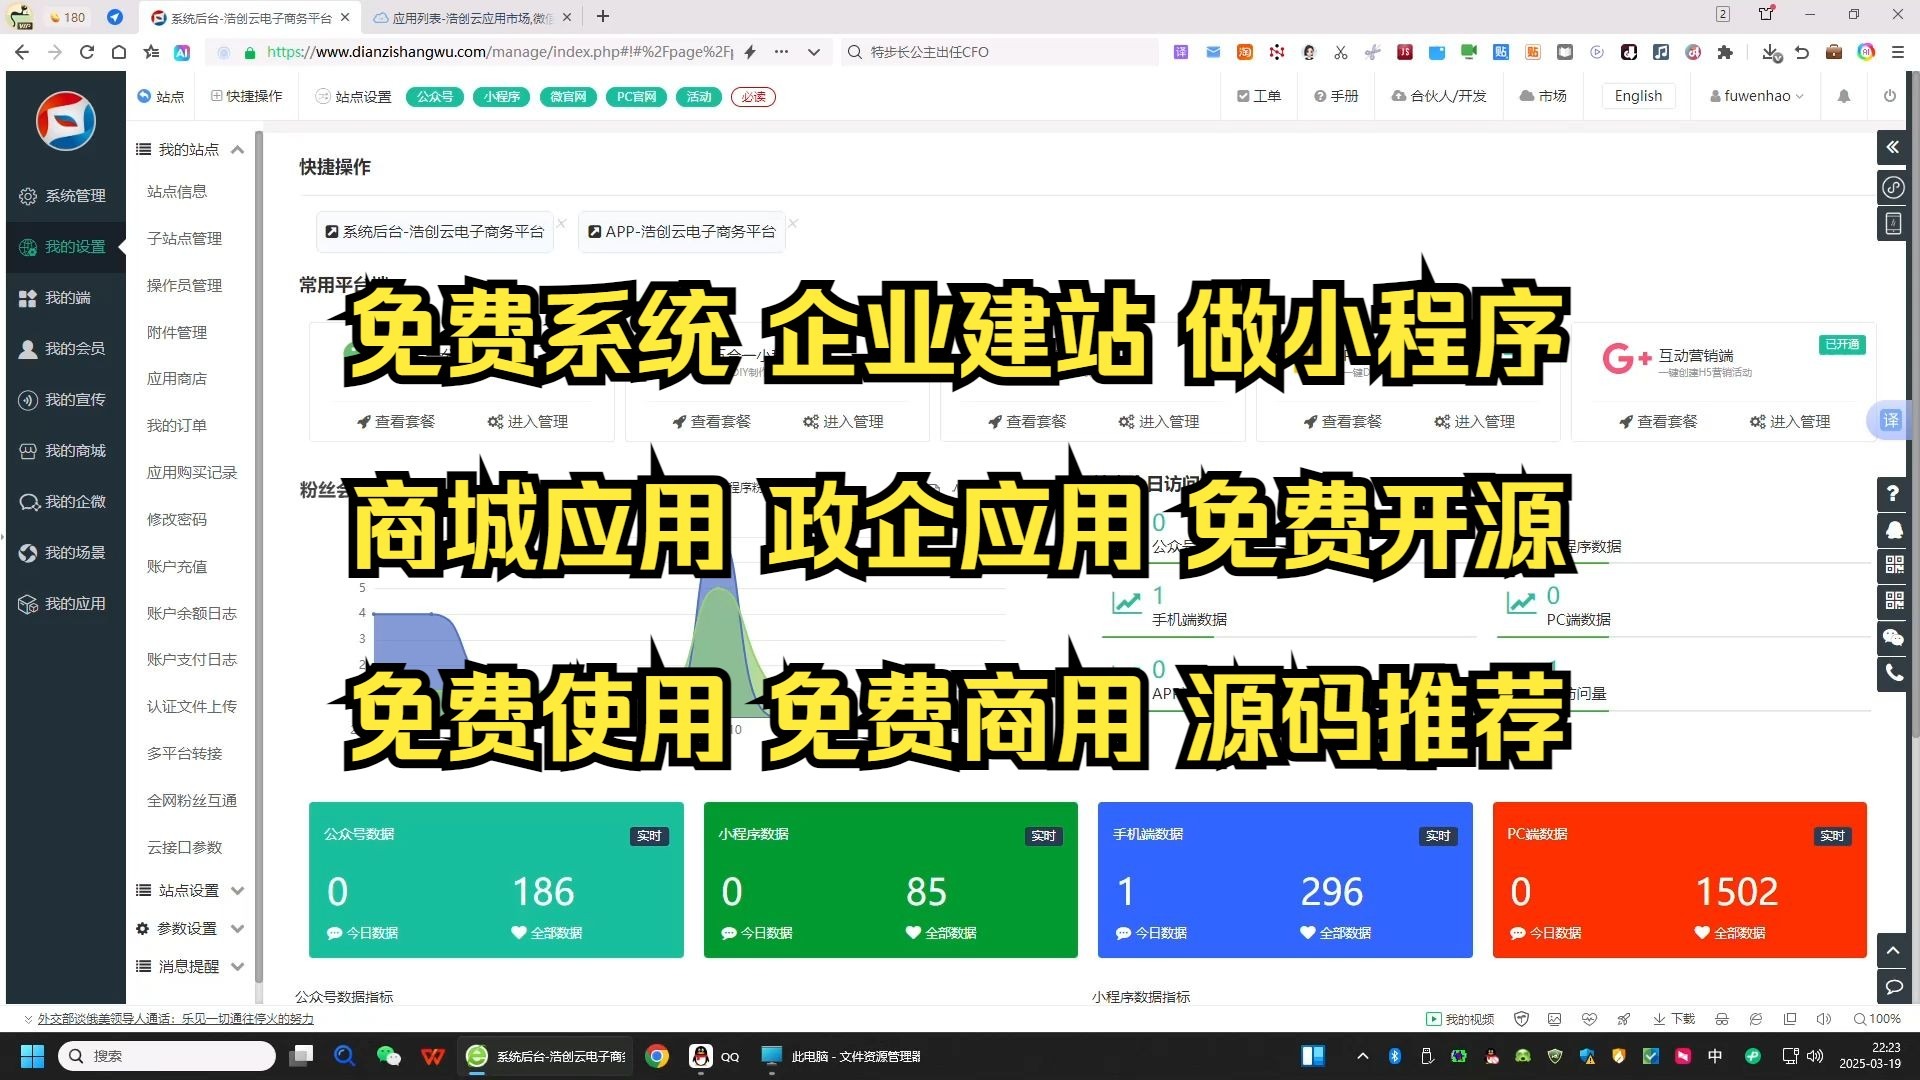
Task: Click 进入管理 on the 互动营销 card
Action: (x=1790, y=422)
